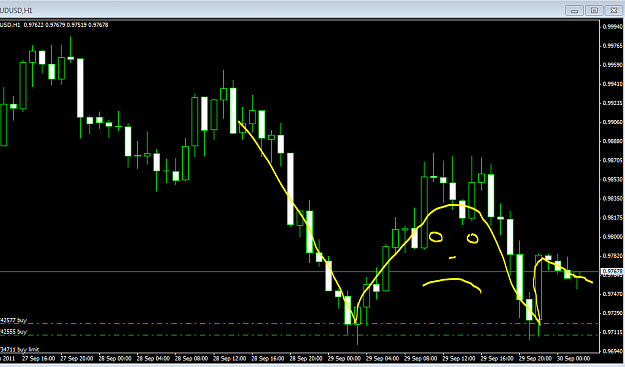This screenshot has width=625, height=367.
Task: Click price level 0.99590 on the axis
Action: point(613,65)
